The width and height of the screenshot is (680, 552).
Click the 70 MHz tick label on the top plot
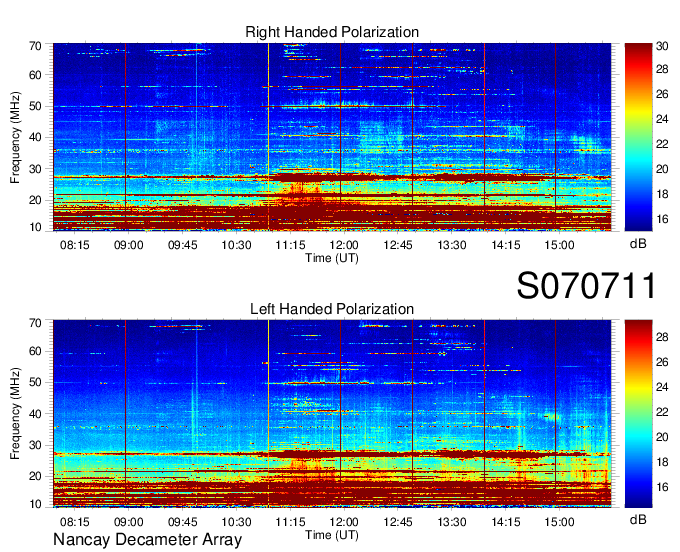click(35, 46)
